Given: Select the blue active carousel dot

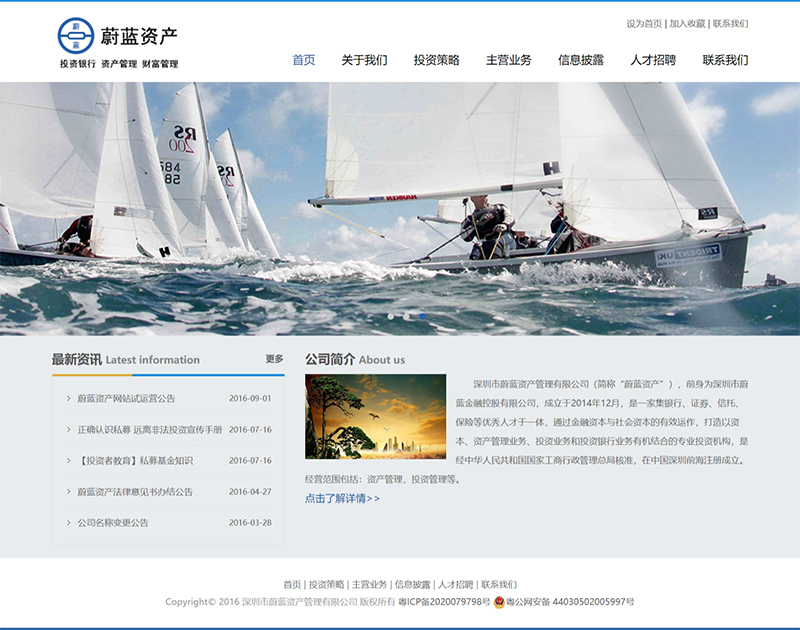Looking at the screenshot, I should pyautogui.click(x=422, y=316).
